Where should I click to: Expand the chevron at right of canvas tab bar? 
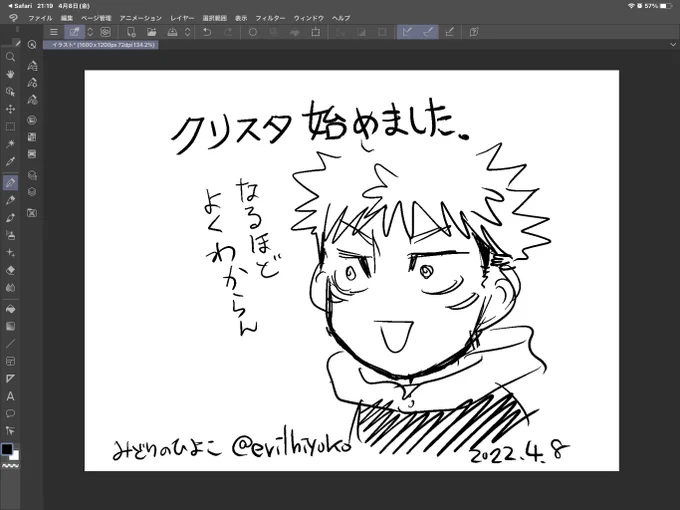(x=673, y=45)
